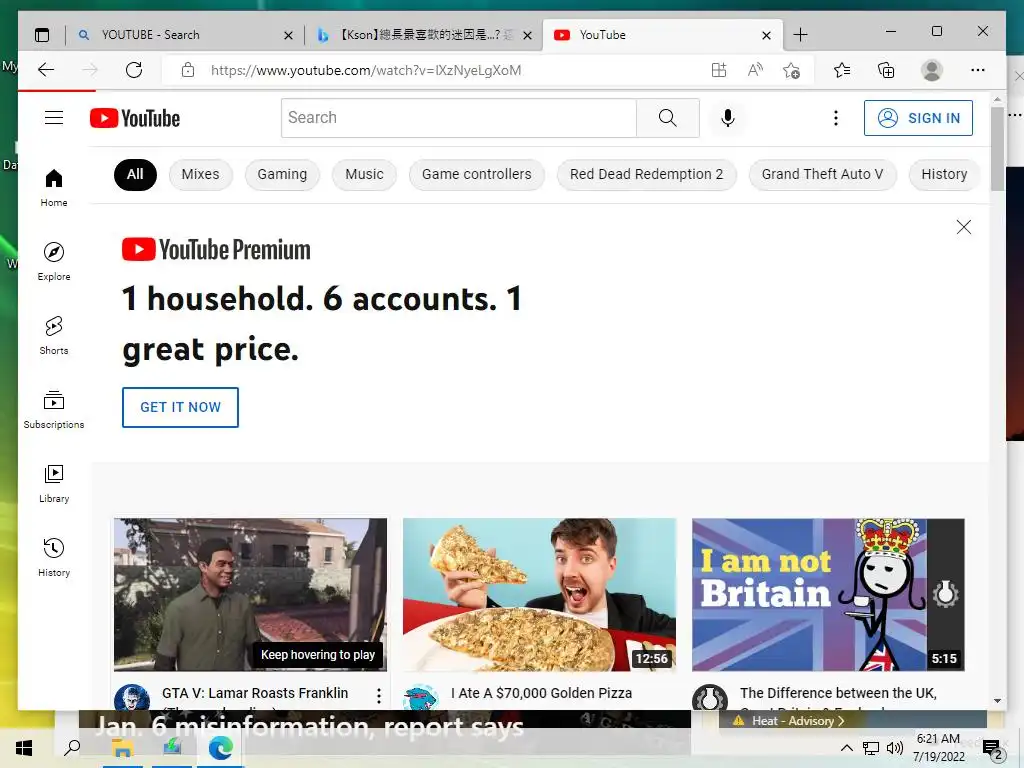
Task: Select Red Dead Redemption 2 chip
Action: 647,174
